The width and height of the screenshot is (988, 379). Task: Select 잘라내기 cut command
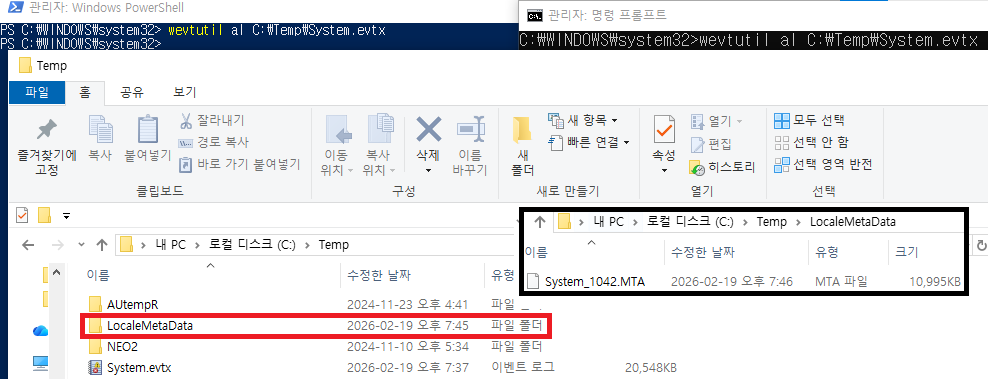coord(212,120)
